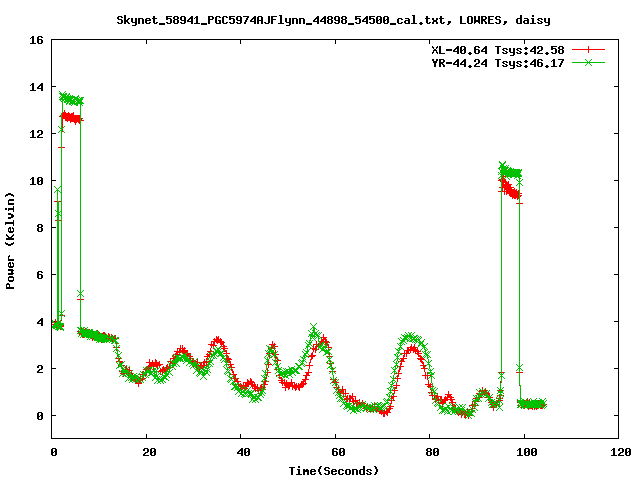The height and width of the screenshot is (480, 640).
Task: Click the y-axis tick label 10
Action: coord(36,181)
